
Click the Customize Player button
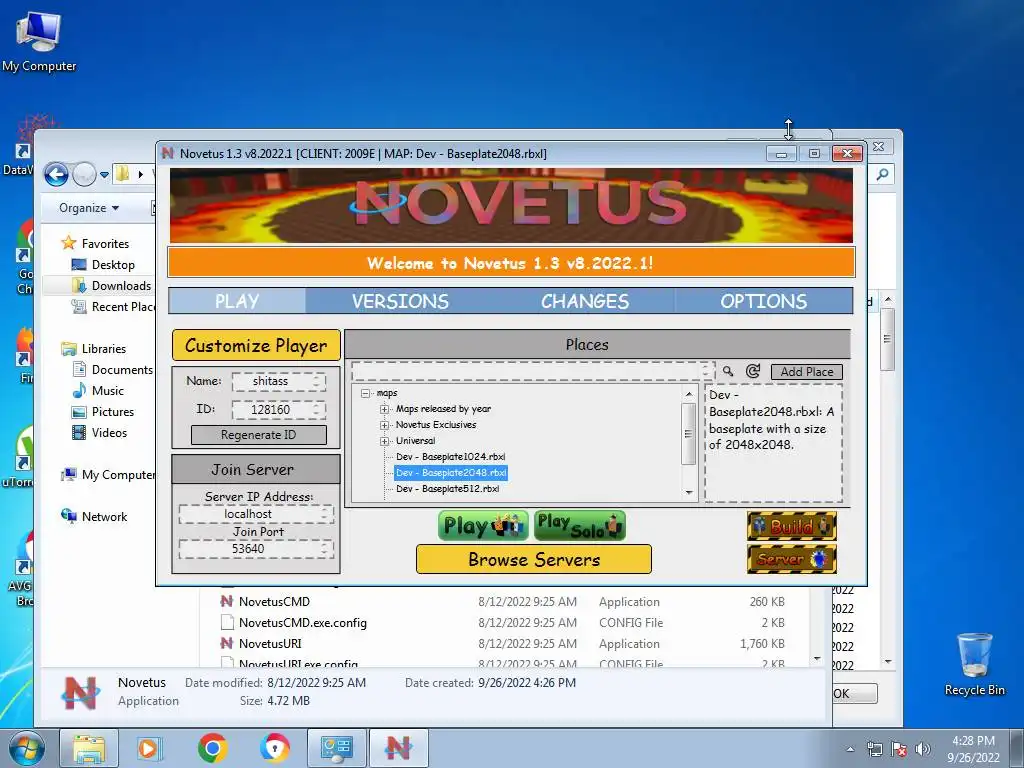(x=256, y=345)
